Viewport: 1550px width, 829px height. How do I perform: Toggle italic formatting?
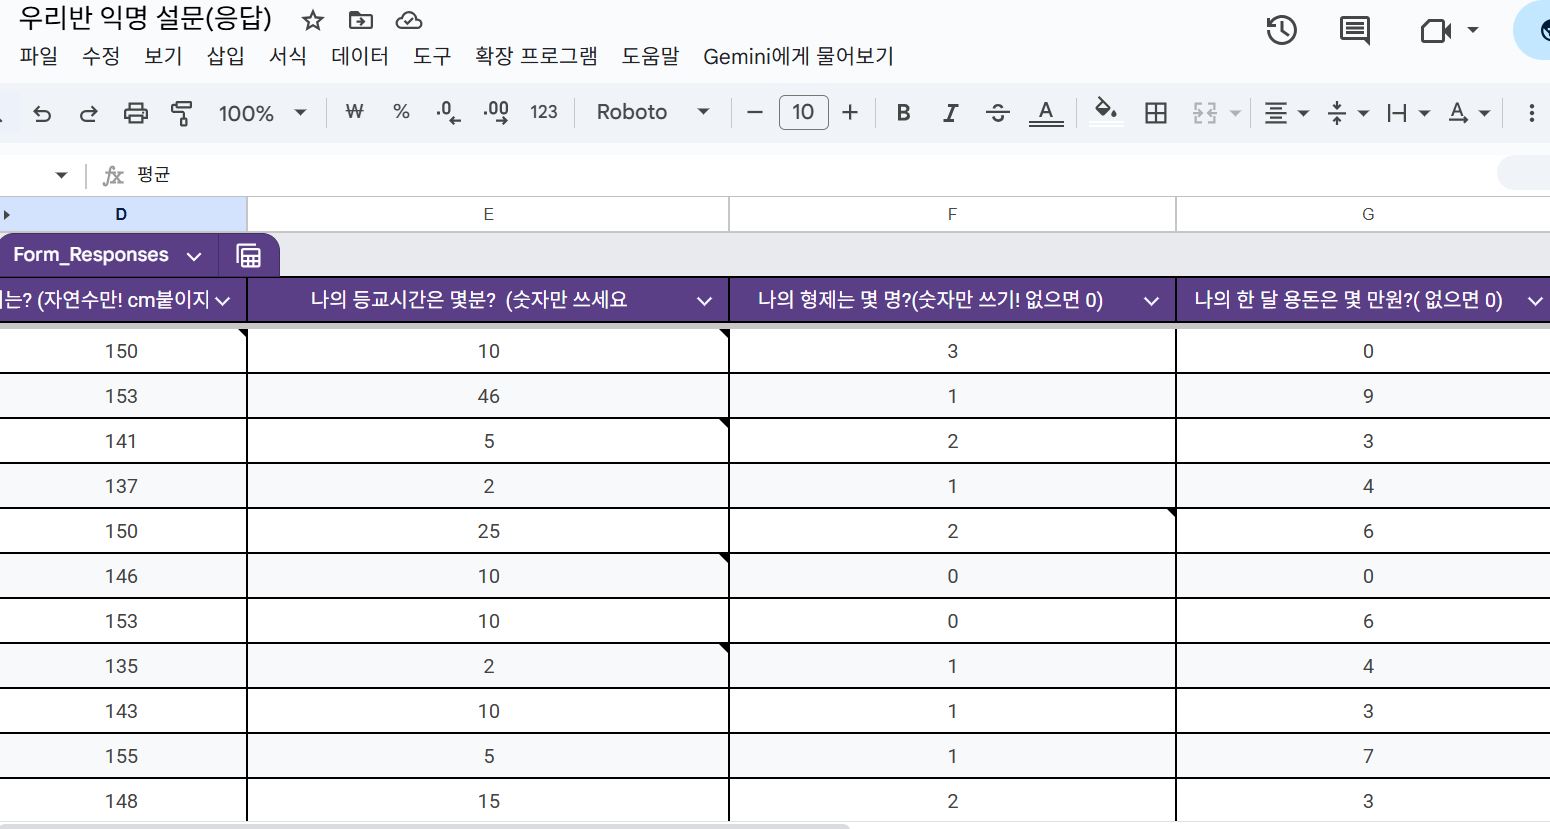[950, 113]
